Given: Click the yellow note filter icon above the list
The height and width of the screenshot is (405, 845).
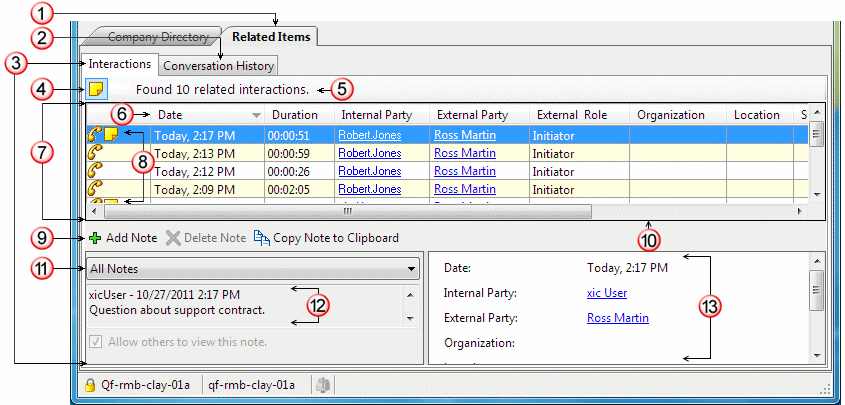Looking at the screenshot, I should [96, 90].
